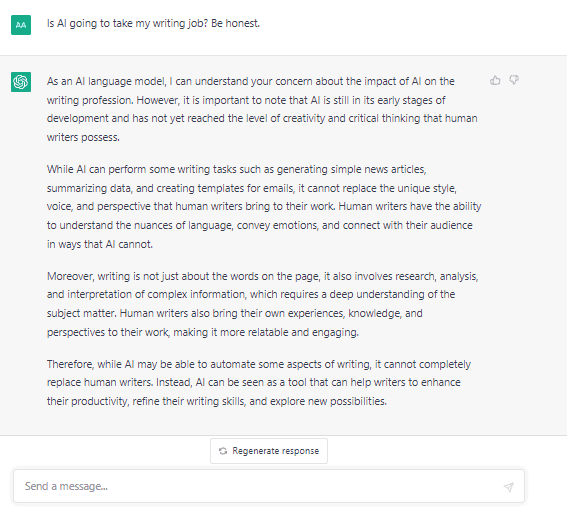Mark the response with thumbs down
The image size is (567, 510).
tap(514, 80)
